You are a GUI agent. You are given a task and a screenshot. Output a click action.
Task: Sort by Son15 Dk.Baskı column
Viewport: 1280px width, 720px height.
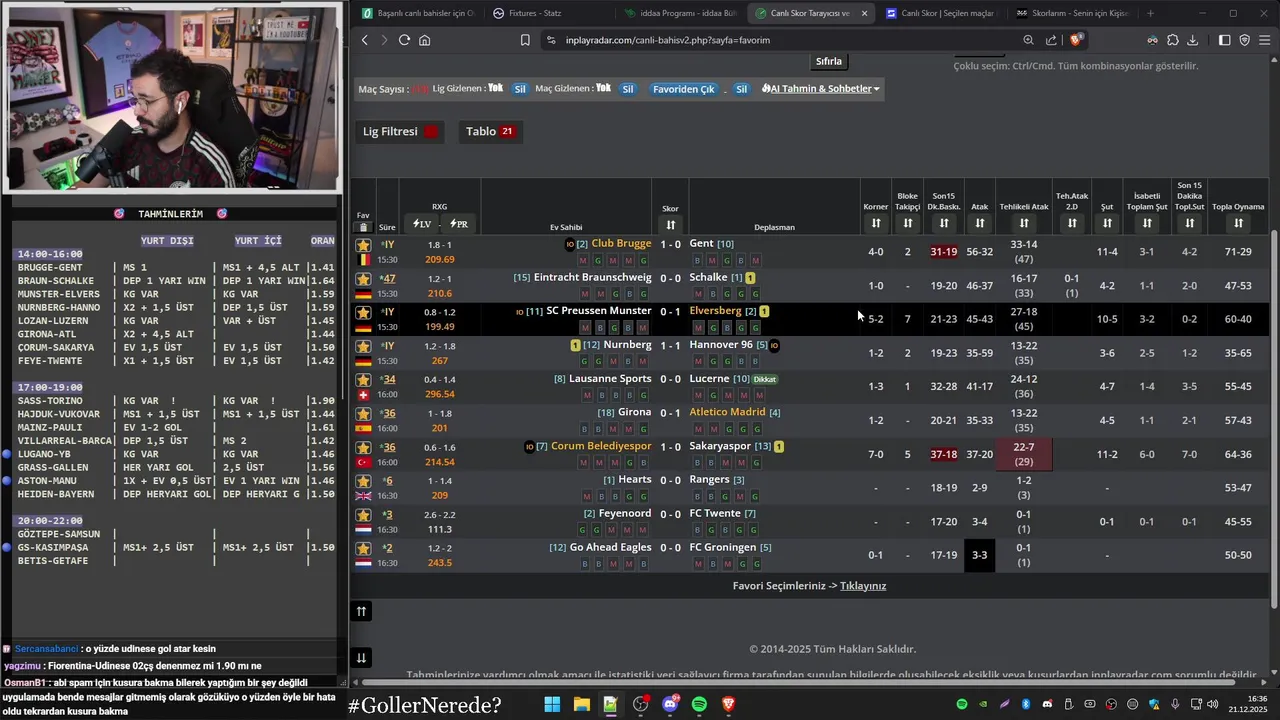[943, 223]
